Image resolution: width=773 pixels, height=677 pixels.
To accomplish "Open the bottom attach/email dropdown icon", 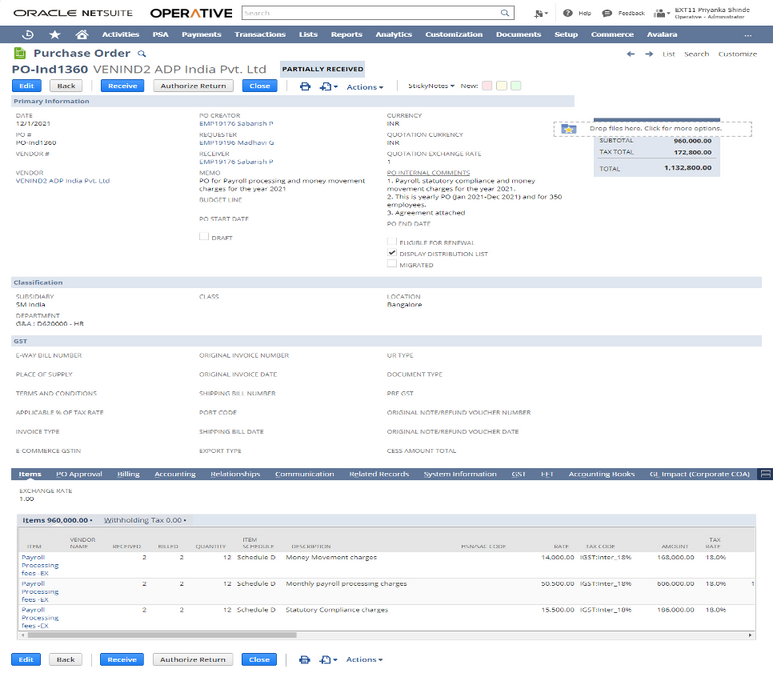I will click(328, 659).
